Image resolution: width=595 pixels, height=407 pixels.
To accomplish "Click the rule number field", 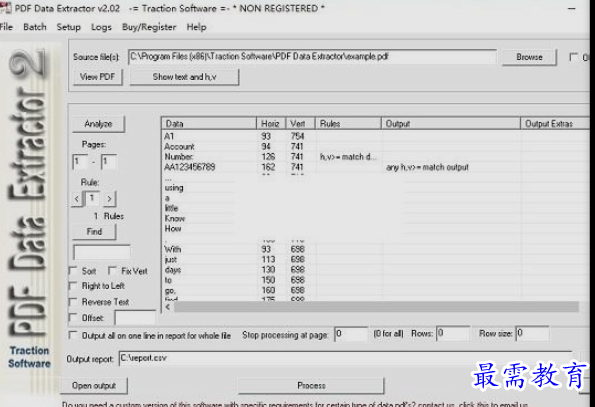I will pos(92,198).
